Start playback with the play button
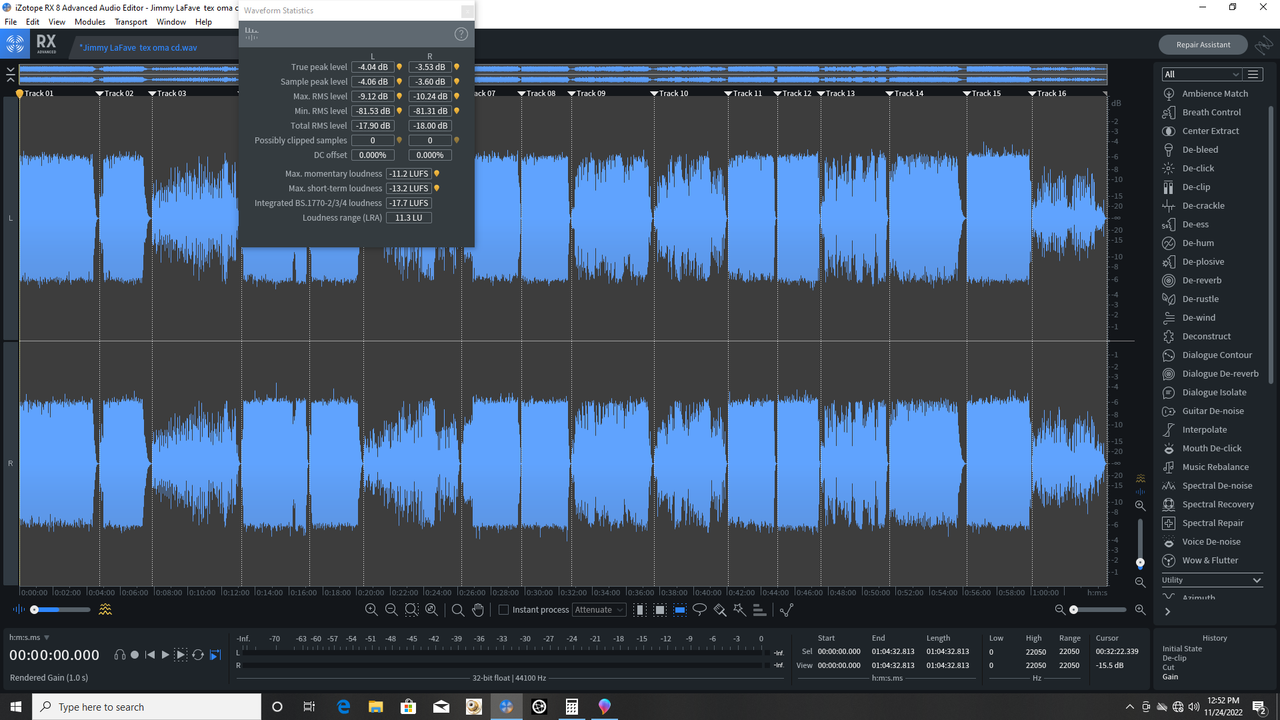1280x720 pixels. click(165, 655)
